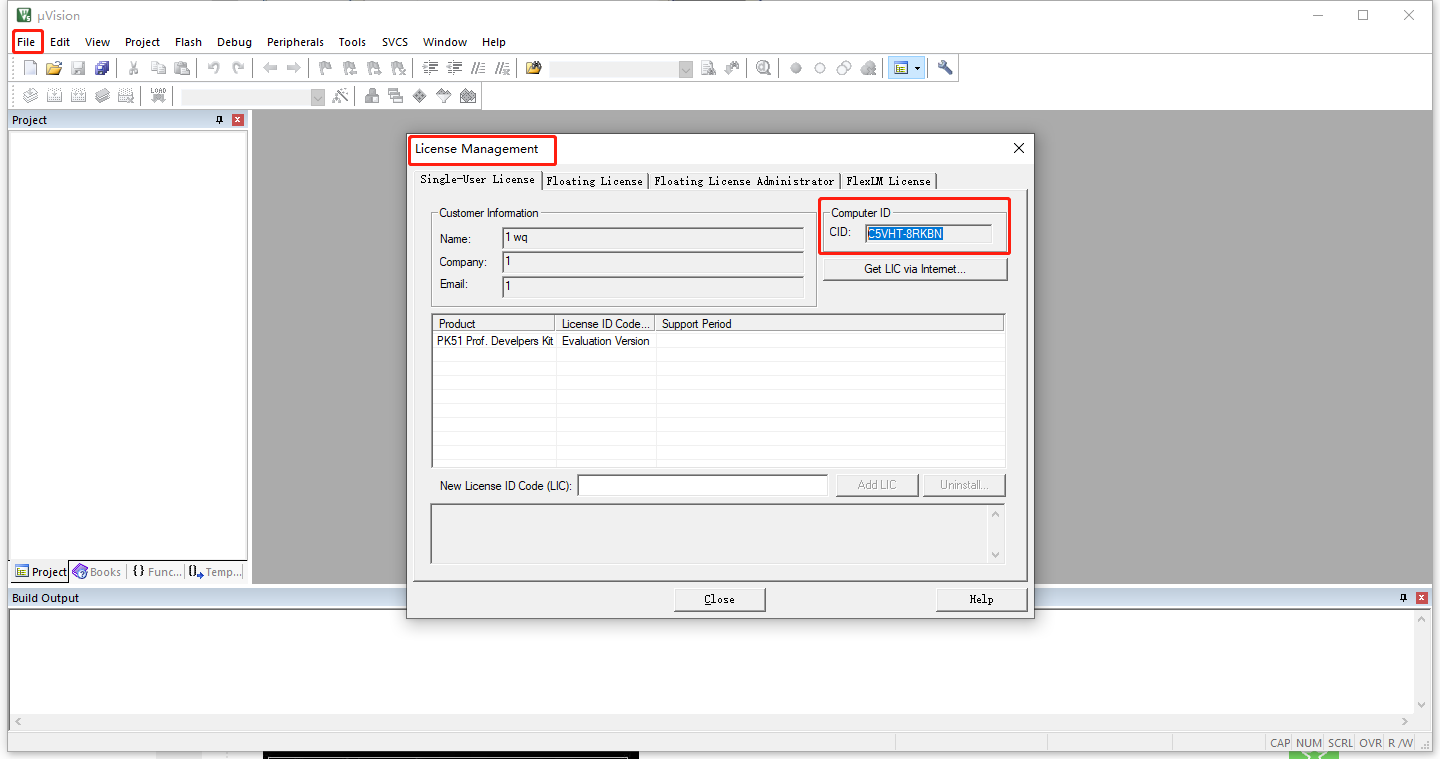Click the Clear All Bookmarks icon
1440x759 pixels.
(398, 68)
